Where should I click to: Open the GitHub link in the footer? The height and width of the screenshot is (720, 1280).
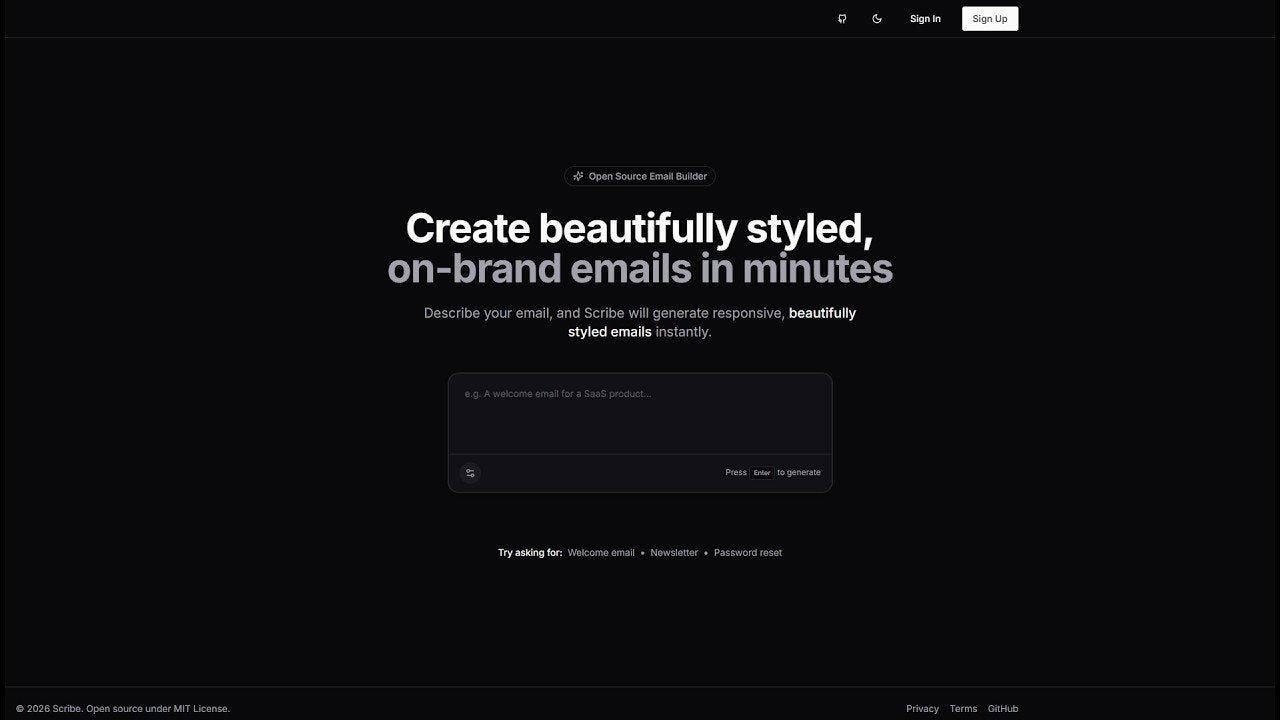1003,708
